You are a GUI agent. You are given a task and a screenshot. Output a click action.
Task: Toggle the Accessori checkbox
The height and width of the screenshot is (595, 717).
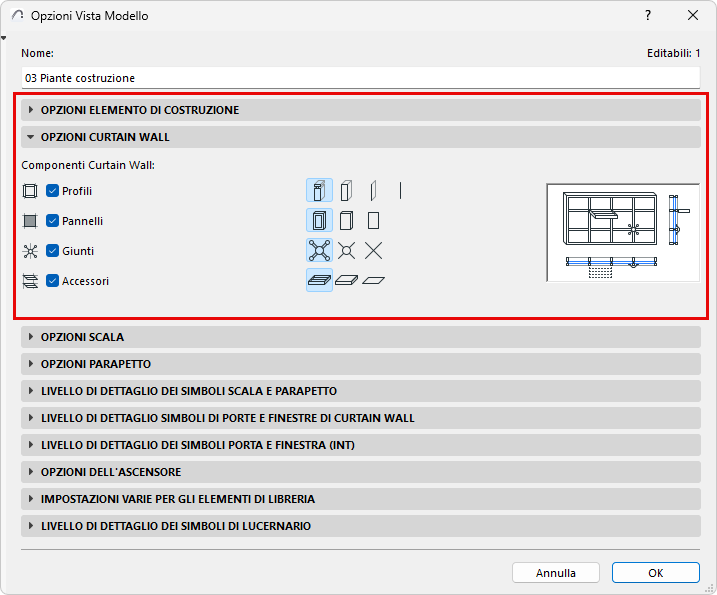(x=53, y=281)
